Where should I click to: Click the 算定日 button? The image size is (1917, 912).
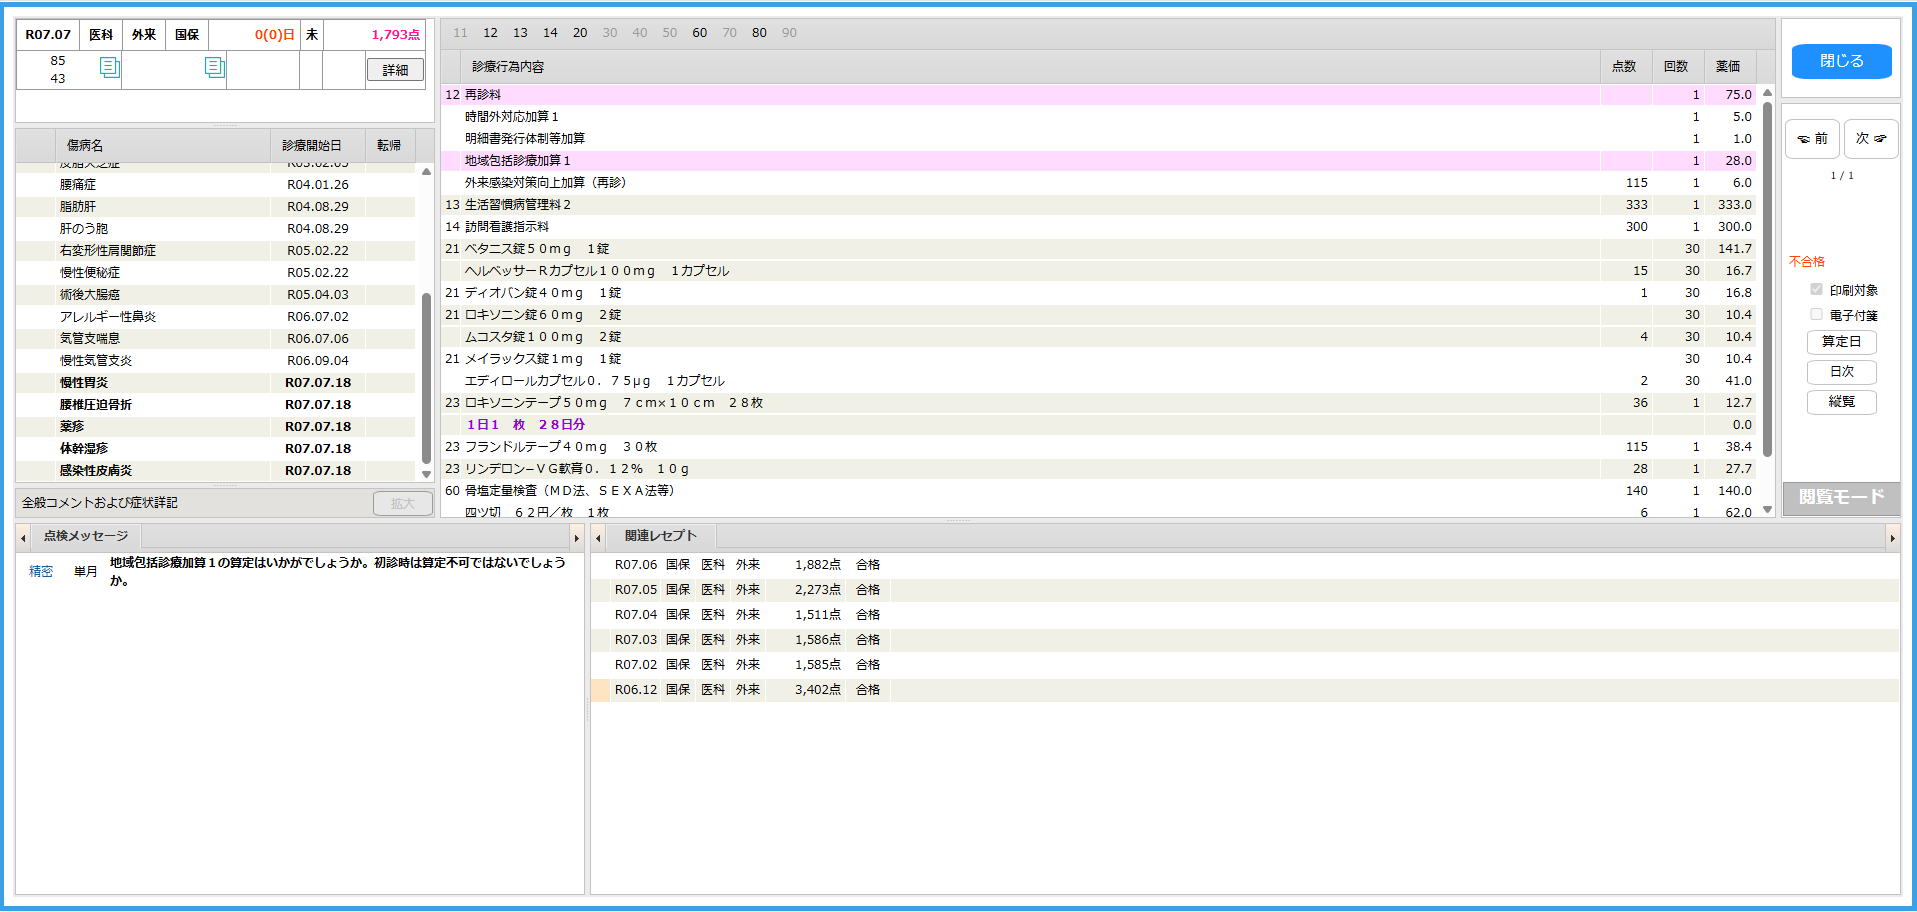(x=1841, y=342)
